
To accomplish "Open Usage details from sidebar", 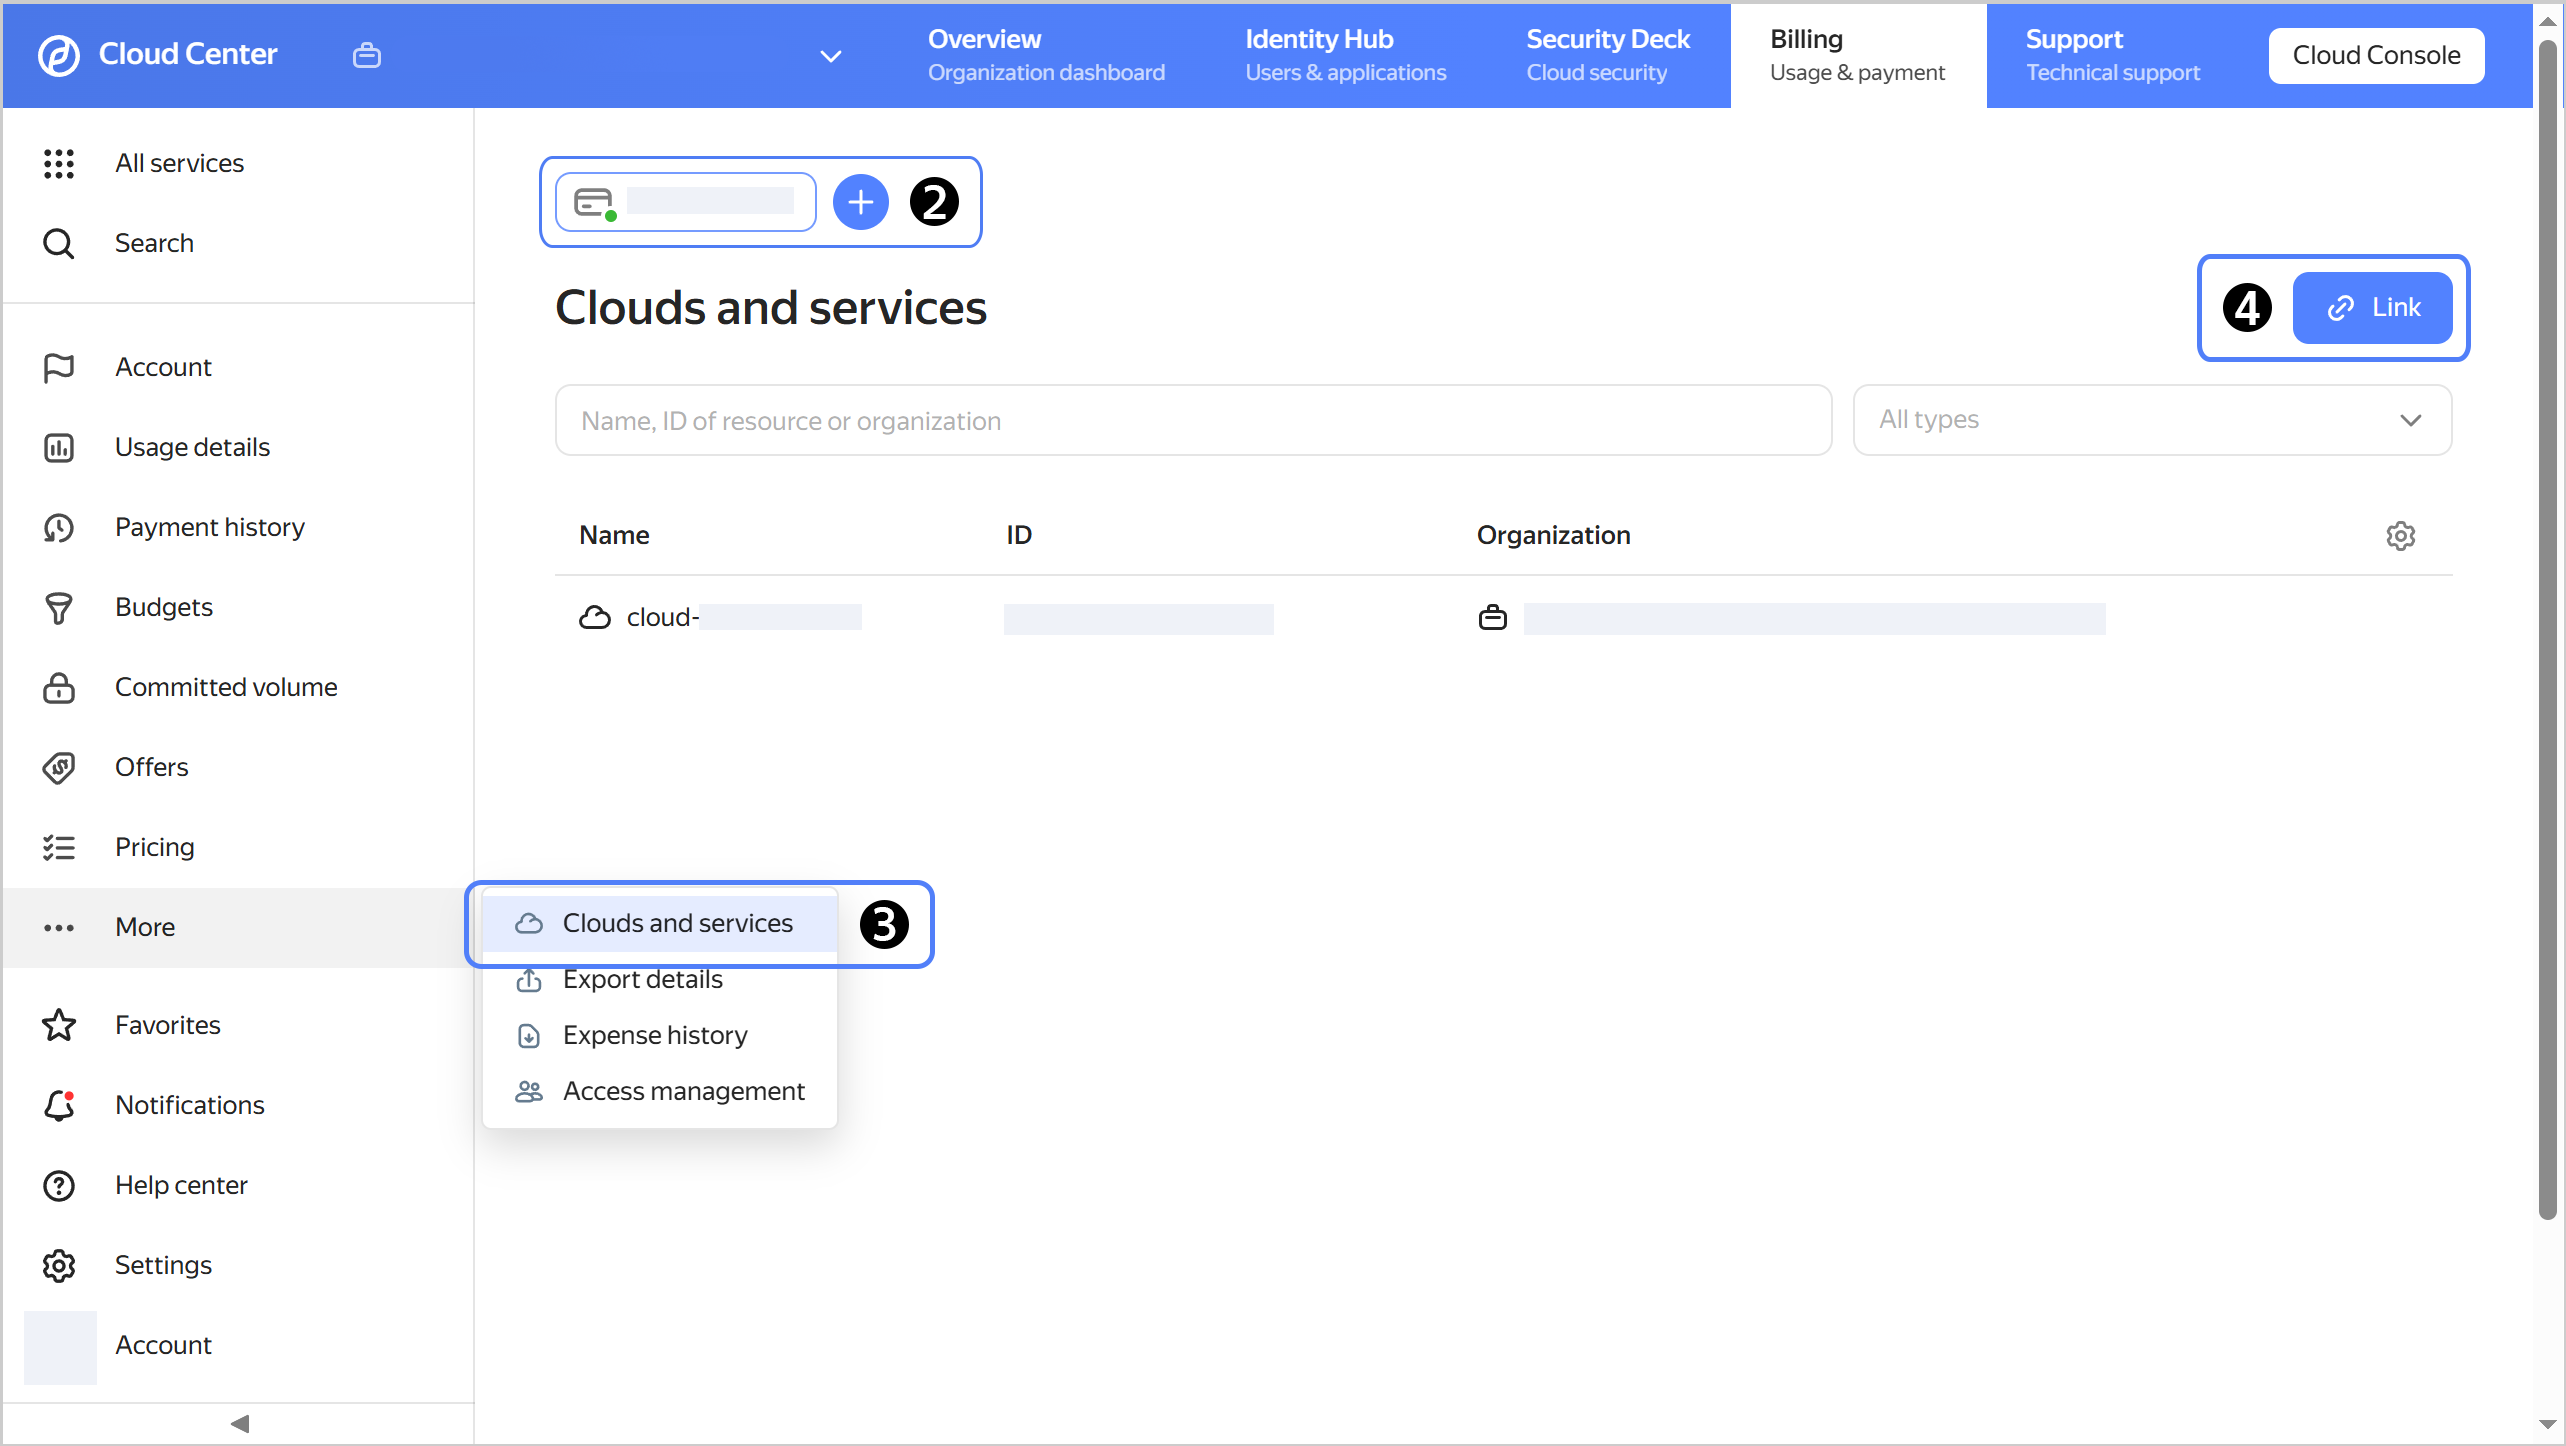I will 192,447.
